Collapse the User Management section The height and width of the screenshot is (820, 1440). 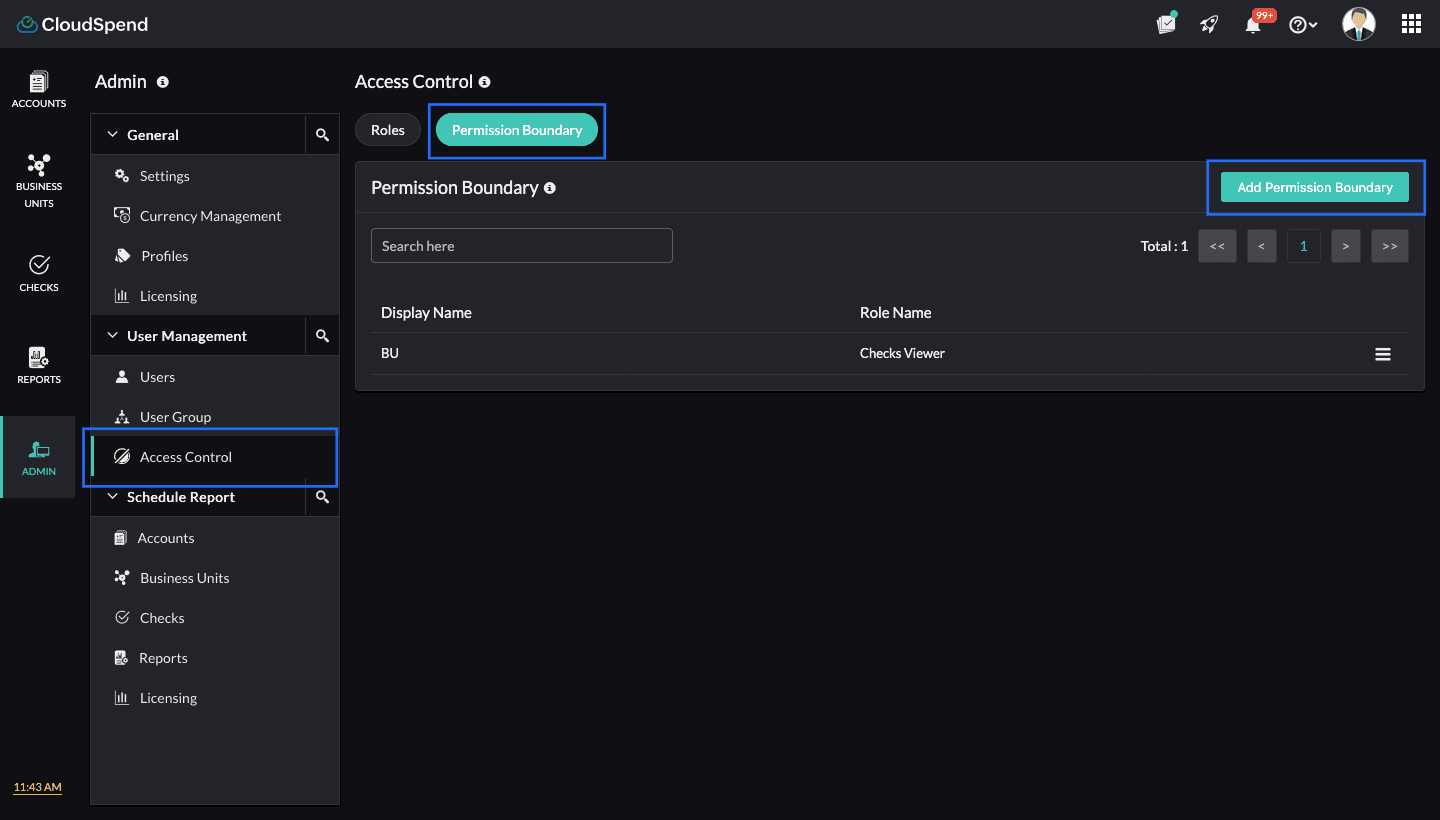tap(112, 336)
